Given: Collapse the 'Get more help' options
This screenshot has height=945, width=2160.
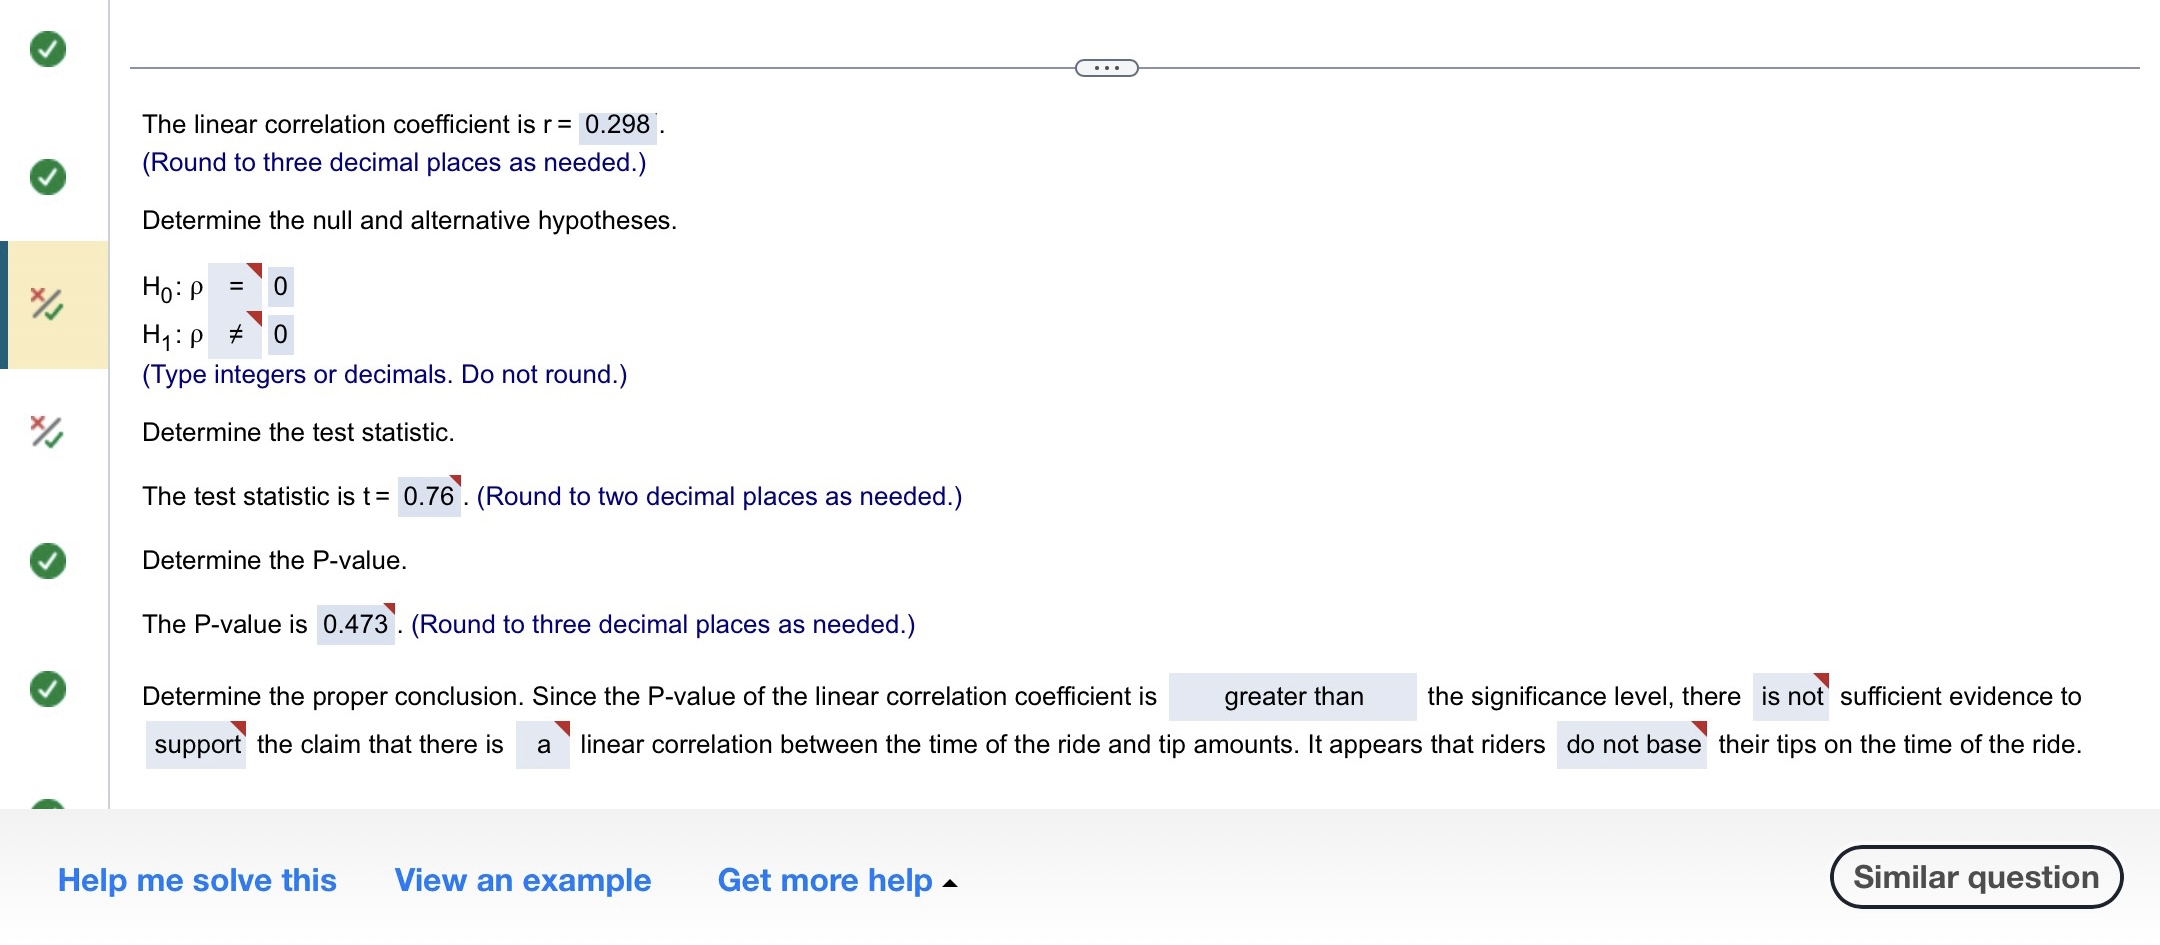Looking at the screenshot, I should pyautogui.click(x=836, y=881).
